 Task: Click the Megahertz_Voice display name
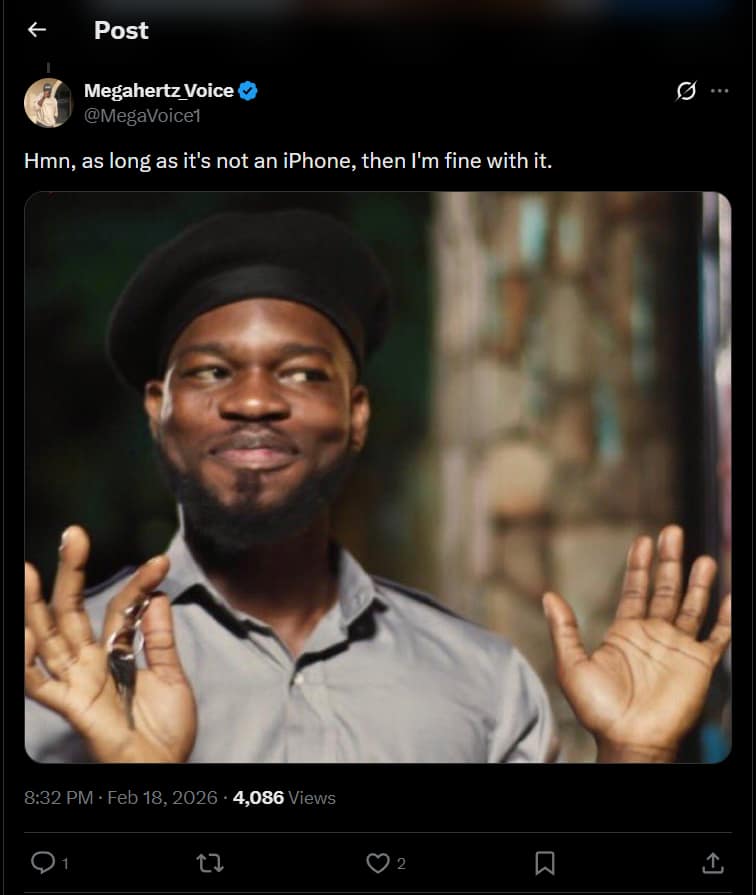click(159, 91)
